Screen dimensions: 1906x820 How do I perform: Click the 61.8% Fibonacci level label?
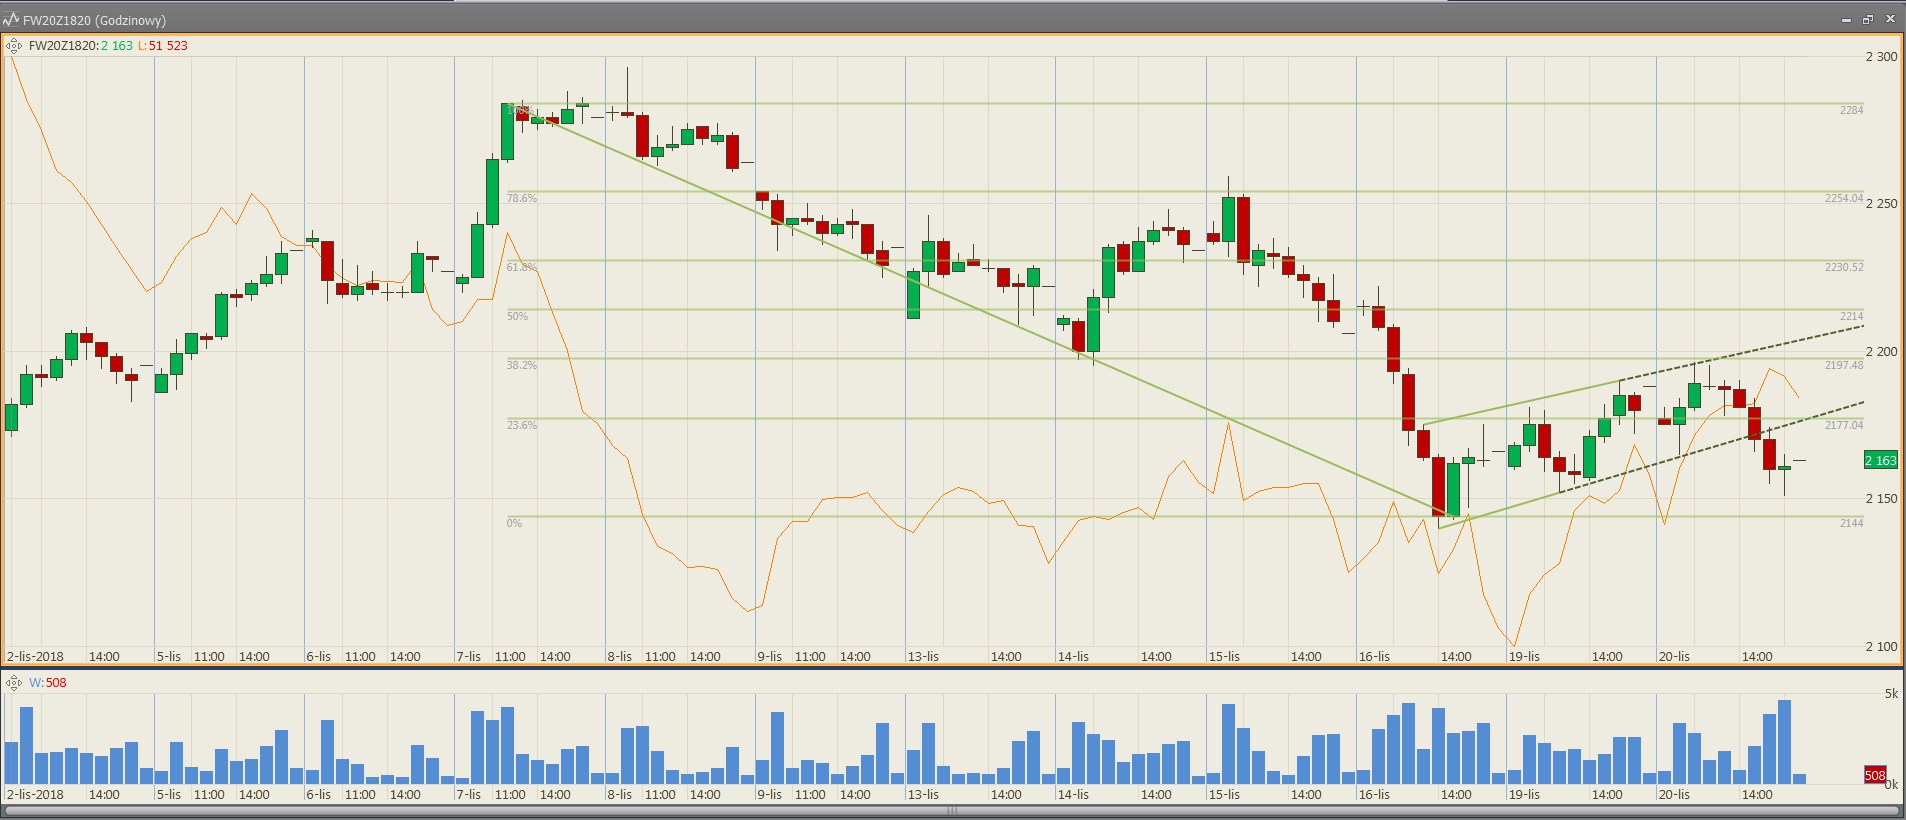[521, 268]
